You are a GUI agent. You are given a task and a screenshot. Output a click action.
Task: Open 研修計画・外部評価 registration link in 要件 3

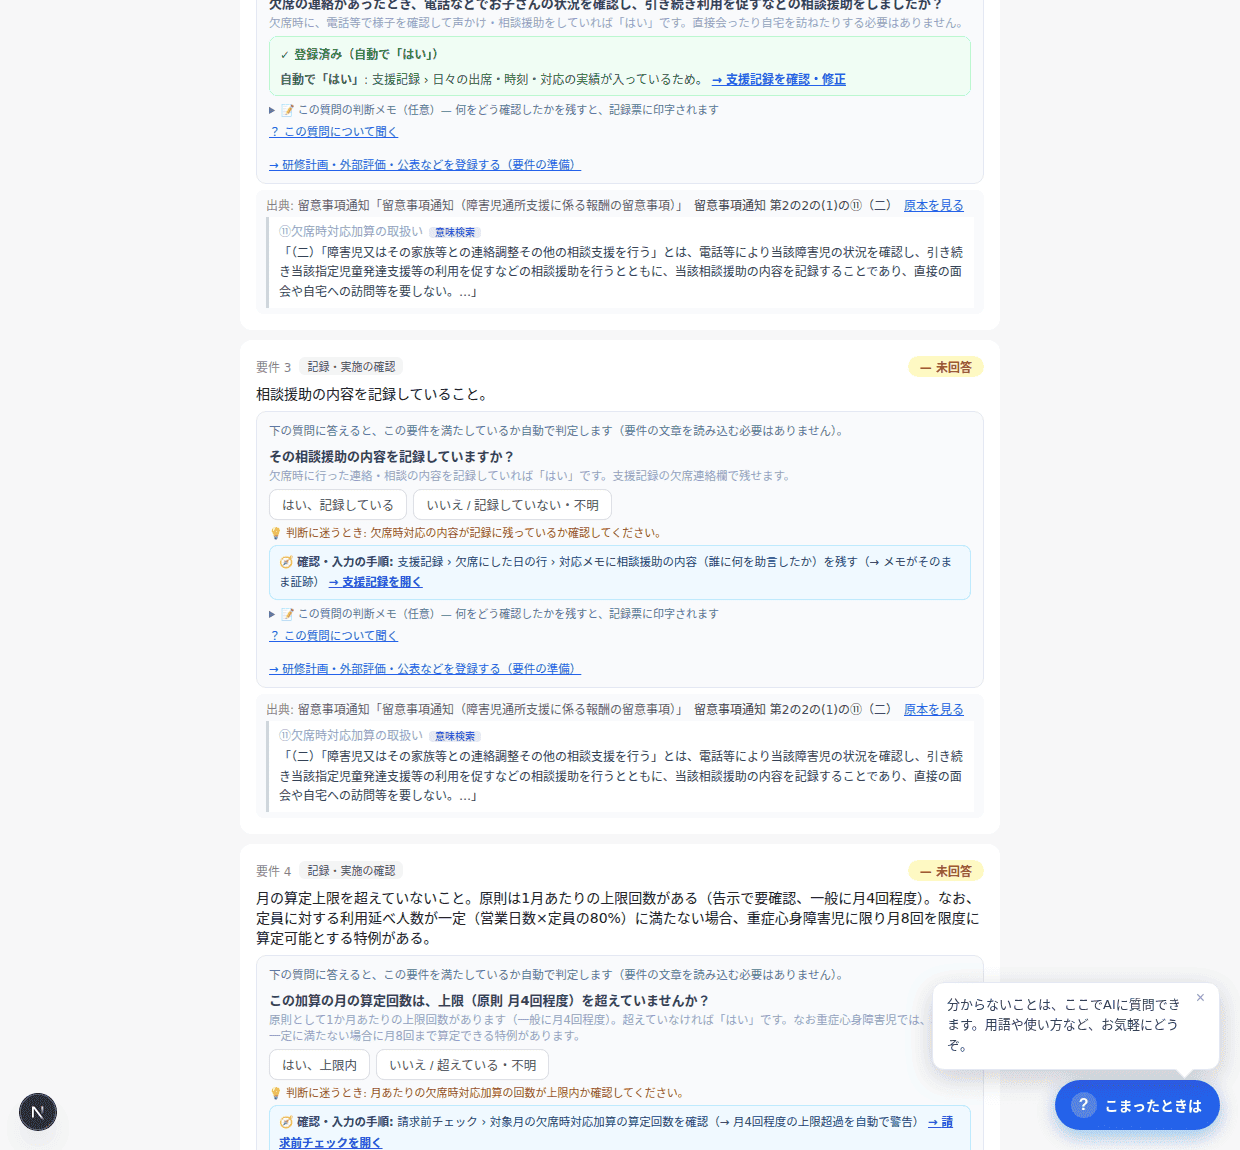coord(425,669)
